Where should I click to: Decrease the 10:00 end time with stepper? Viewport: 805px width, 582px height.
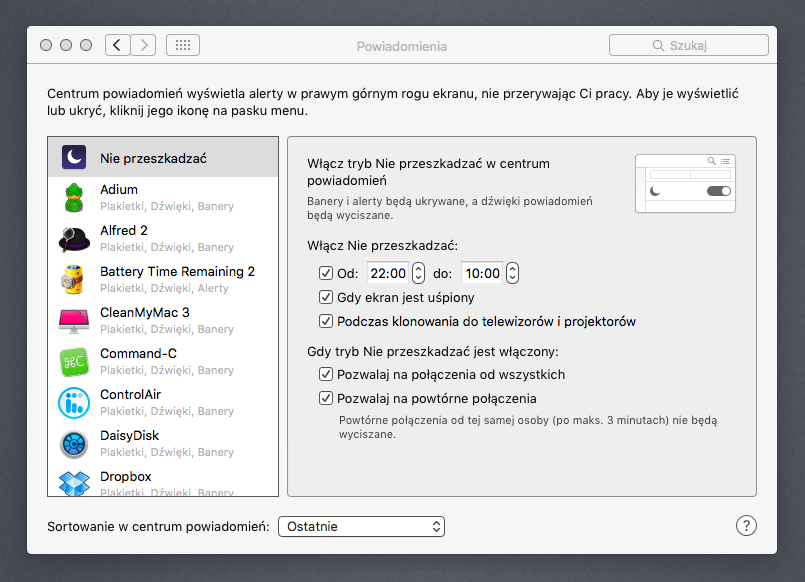point(510,277)
